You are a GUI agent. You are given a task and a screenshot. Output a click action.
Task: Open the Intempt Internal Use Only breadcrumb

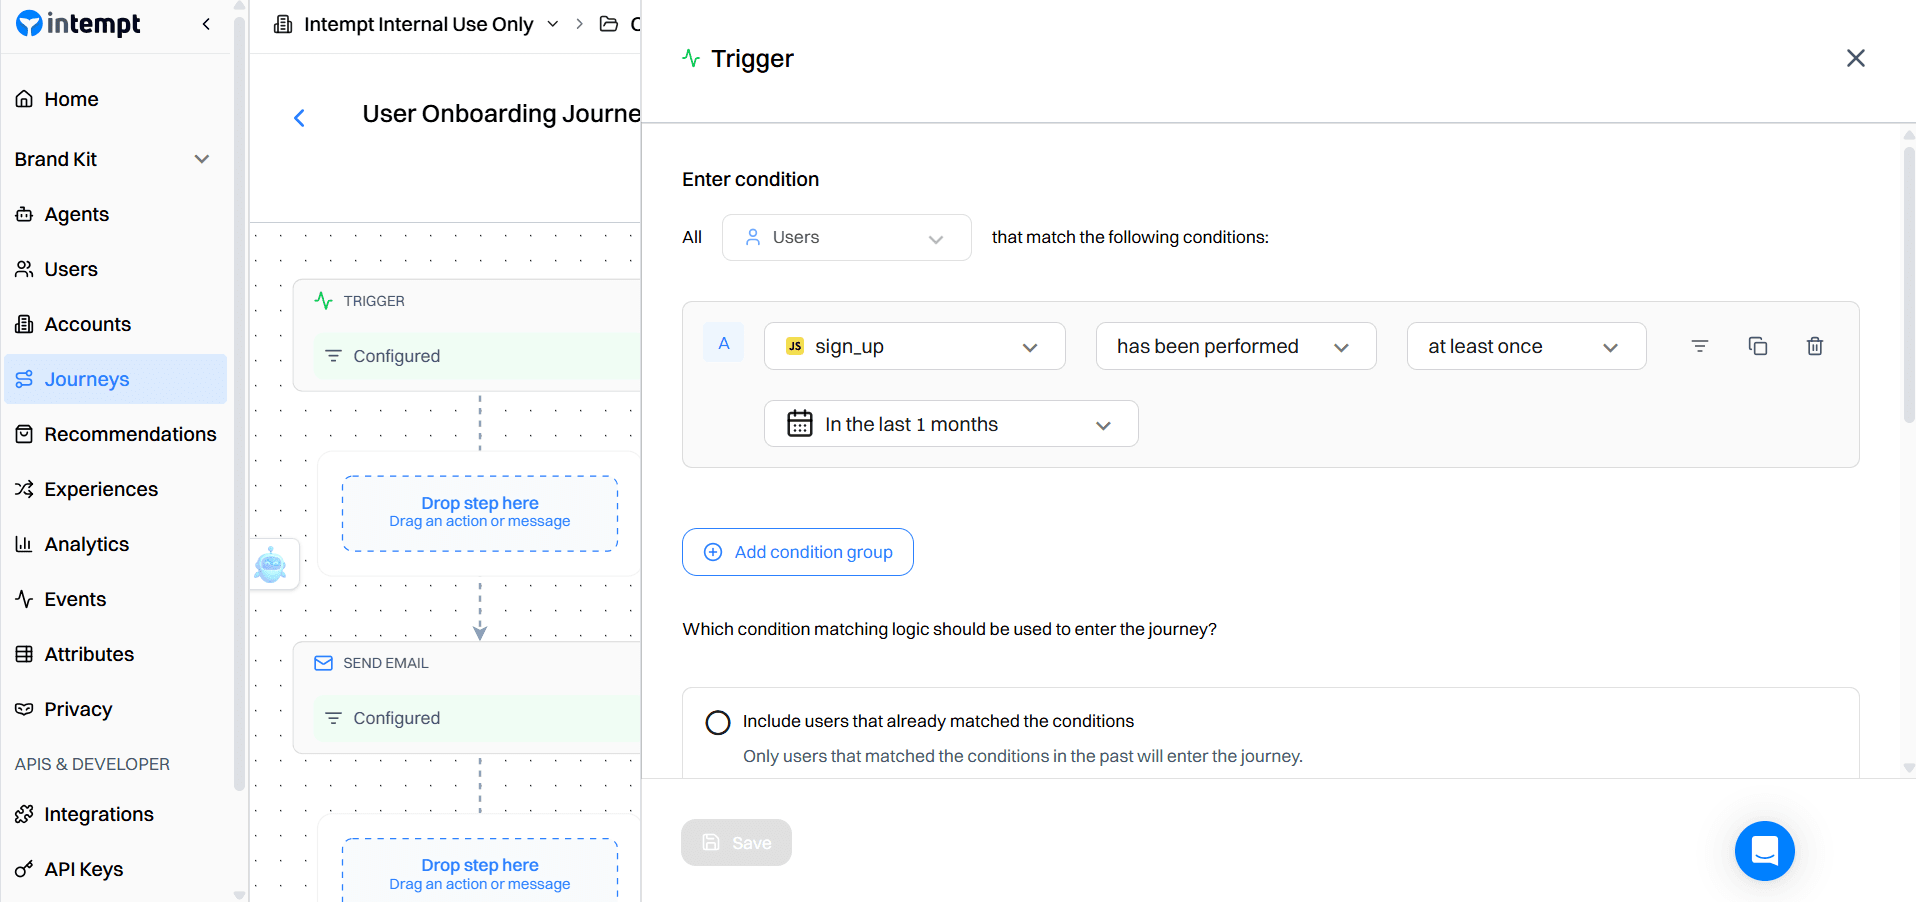pyautogui.click(x=418, y=23)
